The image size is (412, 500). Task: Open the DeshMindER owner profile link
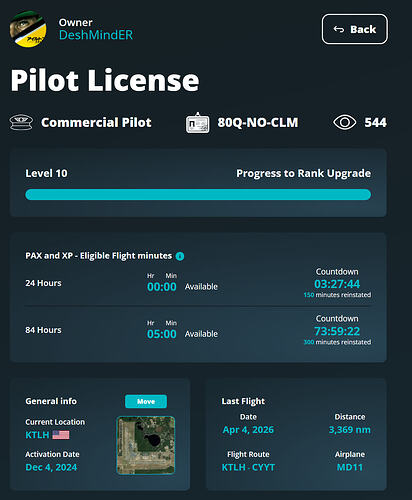coord(96,35)
